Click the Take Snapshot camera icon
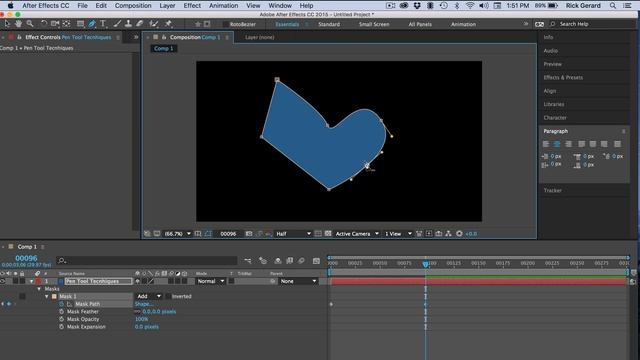Screen dimensions: 640x360 coord(249,234)
